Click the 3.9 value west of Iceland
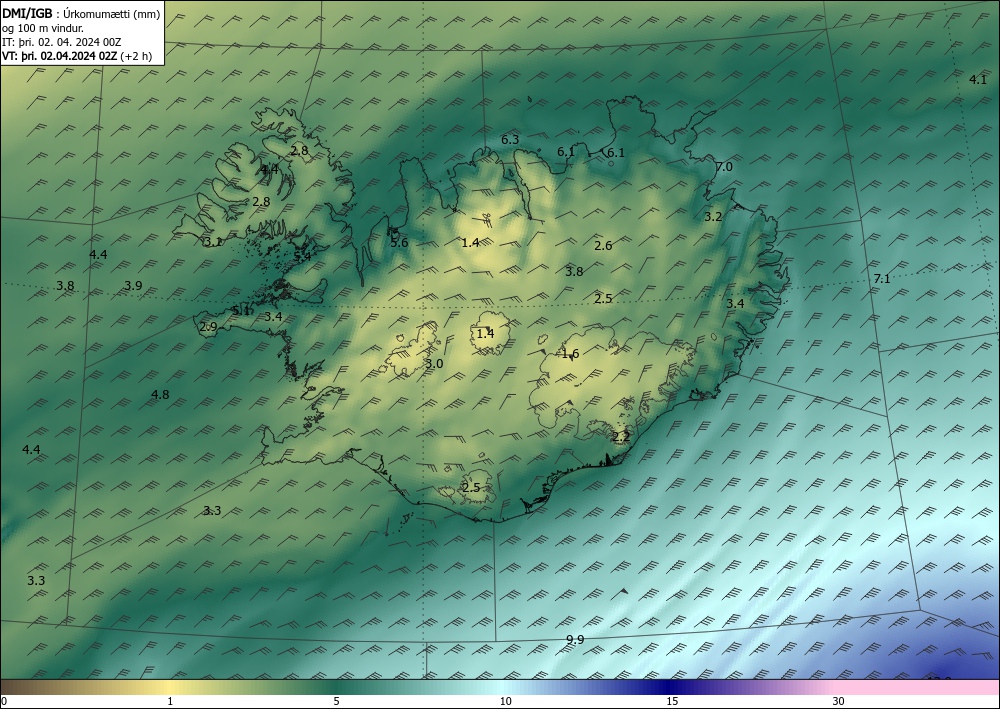 click(133, 286)
